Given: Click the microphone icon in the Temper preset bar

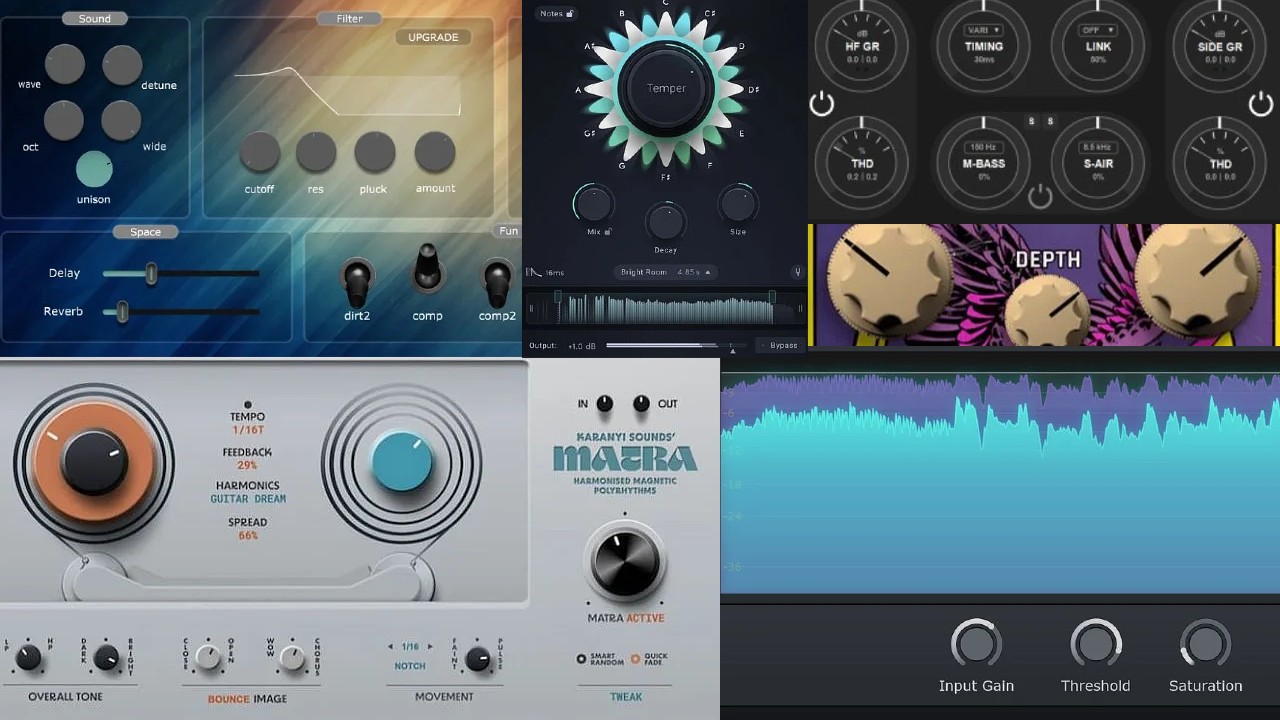Looking at the screenshot, I should click(x=797, y=272).
